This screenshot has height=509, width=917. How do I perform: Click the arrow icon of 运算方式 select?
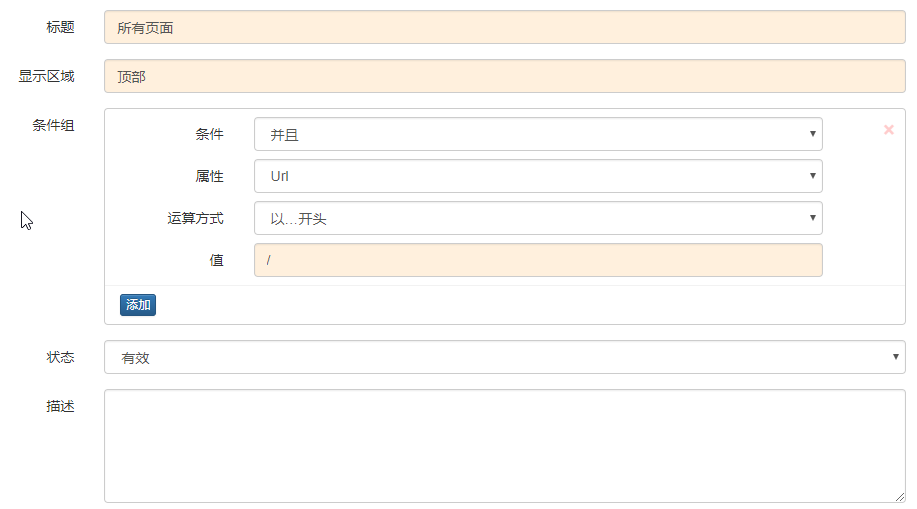(812, 218)
